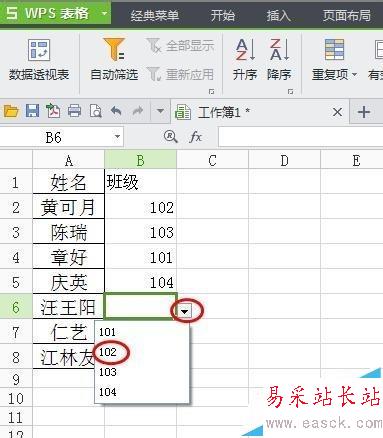Click Show All (全部显示) filter button
The height and width of the screenshot is (438, 383).
pos(180,46)
